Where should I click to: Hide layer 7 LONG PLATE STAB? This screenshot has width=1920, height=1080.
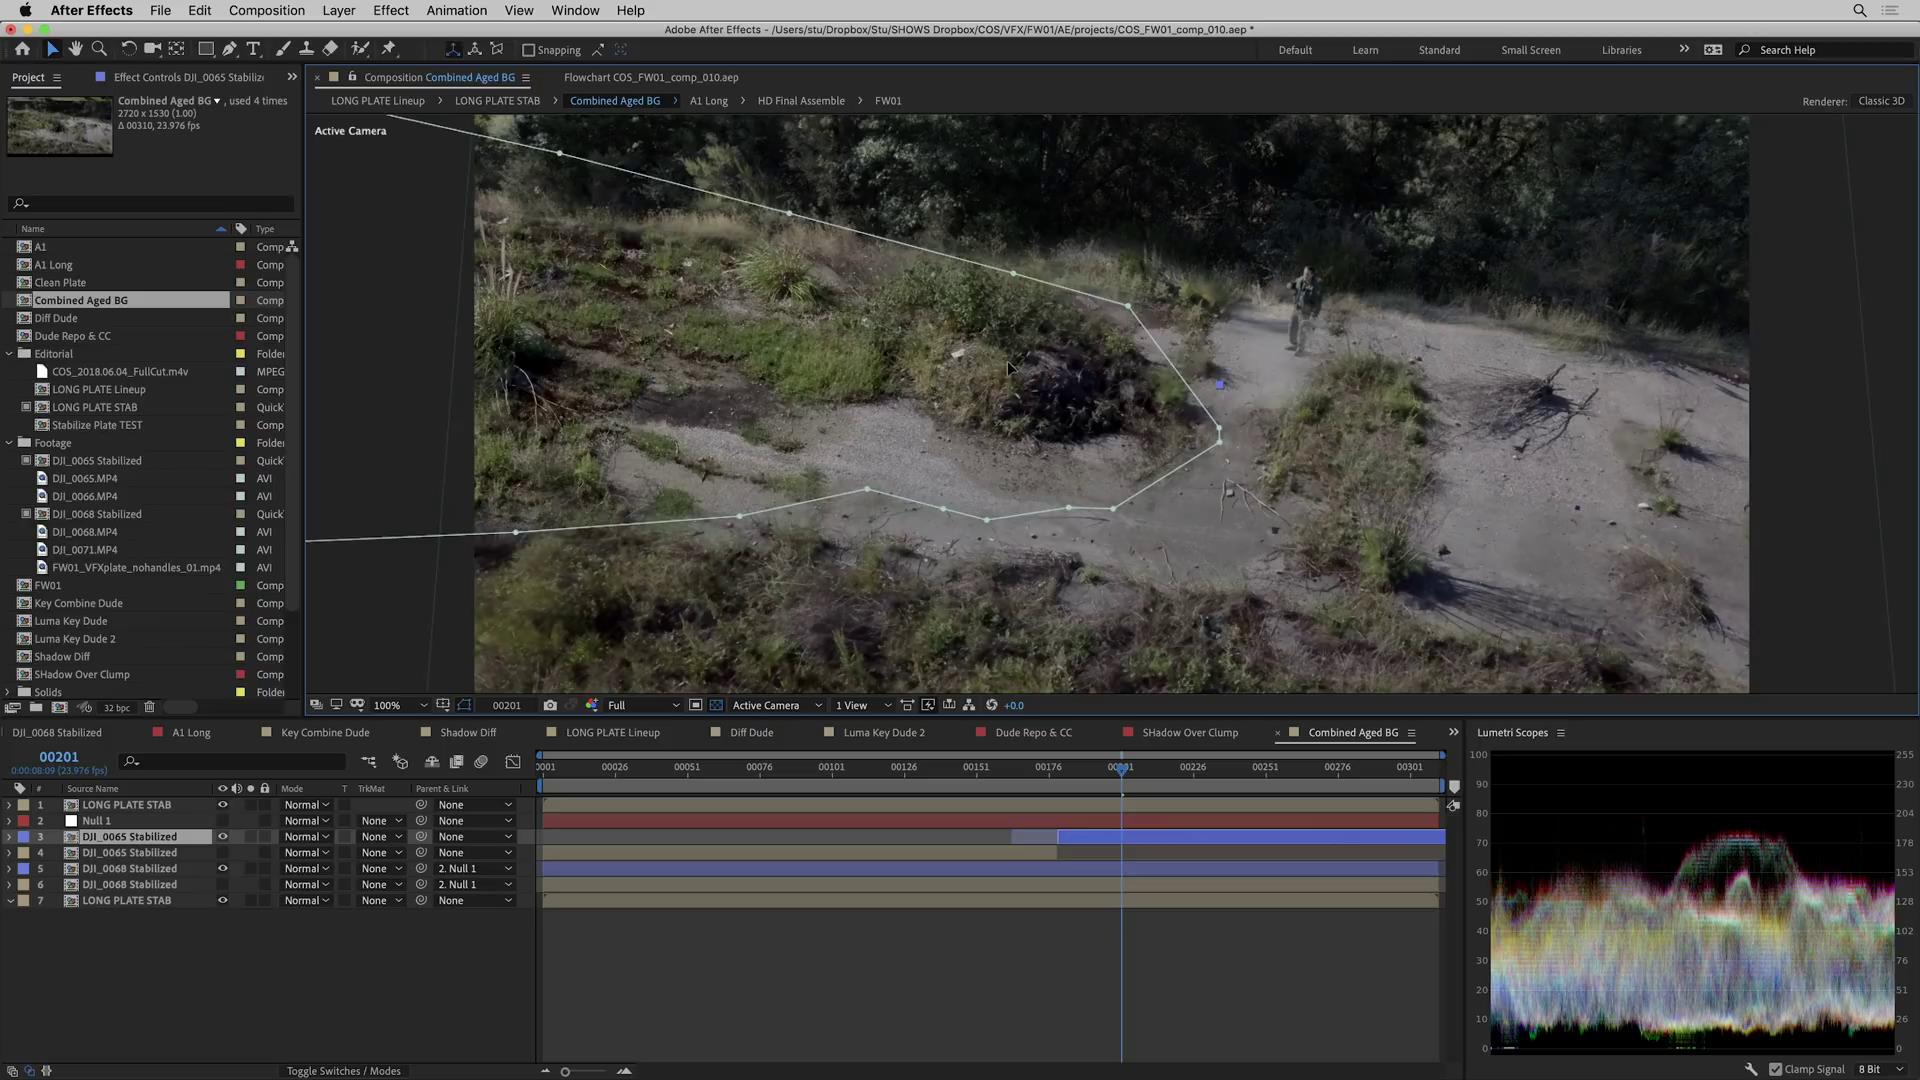223,901
